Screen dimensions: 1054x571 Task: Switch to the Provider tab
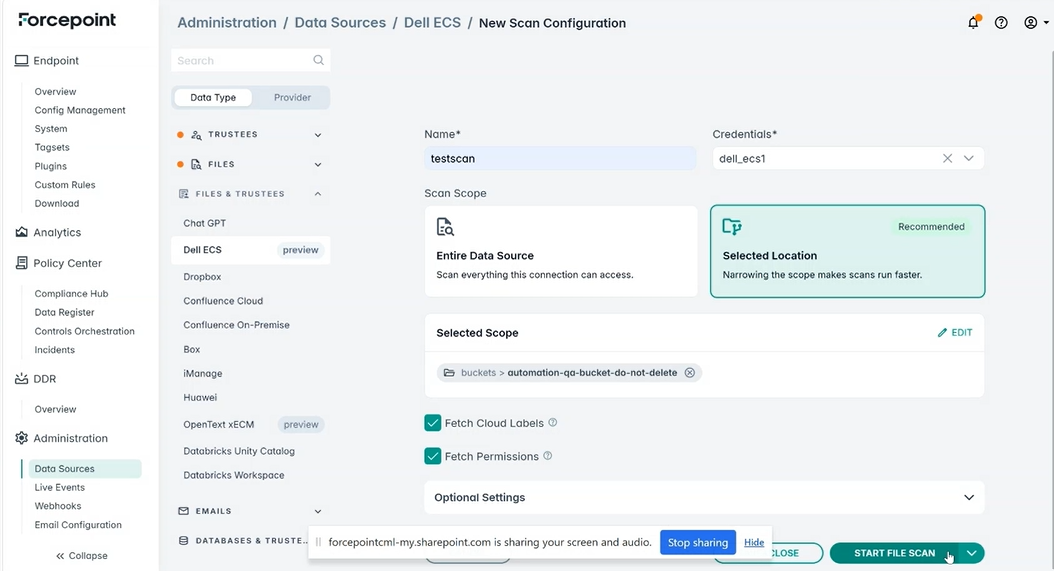click(x=292, y=98)
